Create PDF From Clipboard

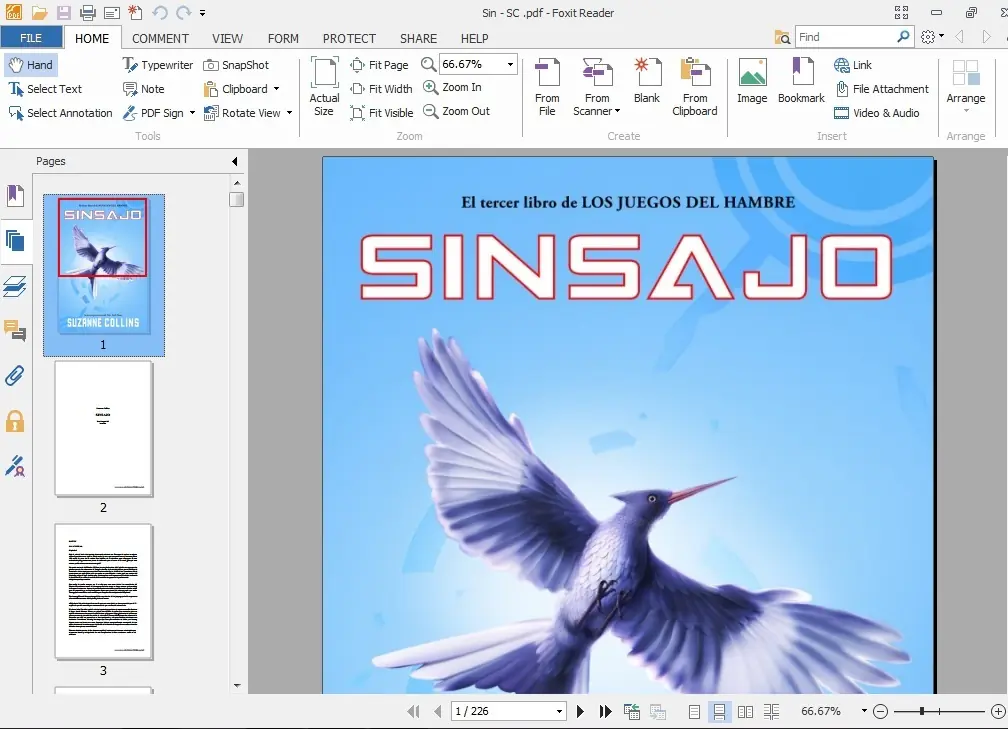pyautogui.click(x=695, y=86)
